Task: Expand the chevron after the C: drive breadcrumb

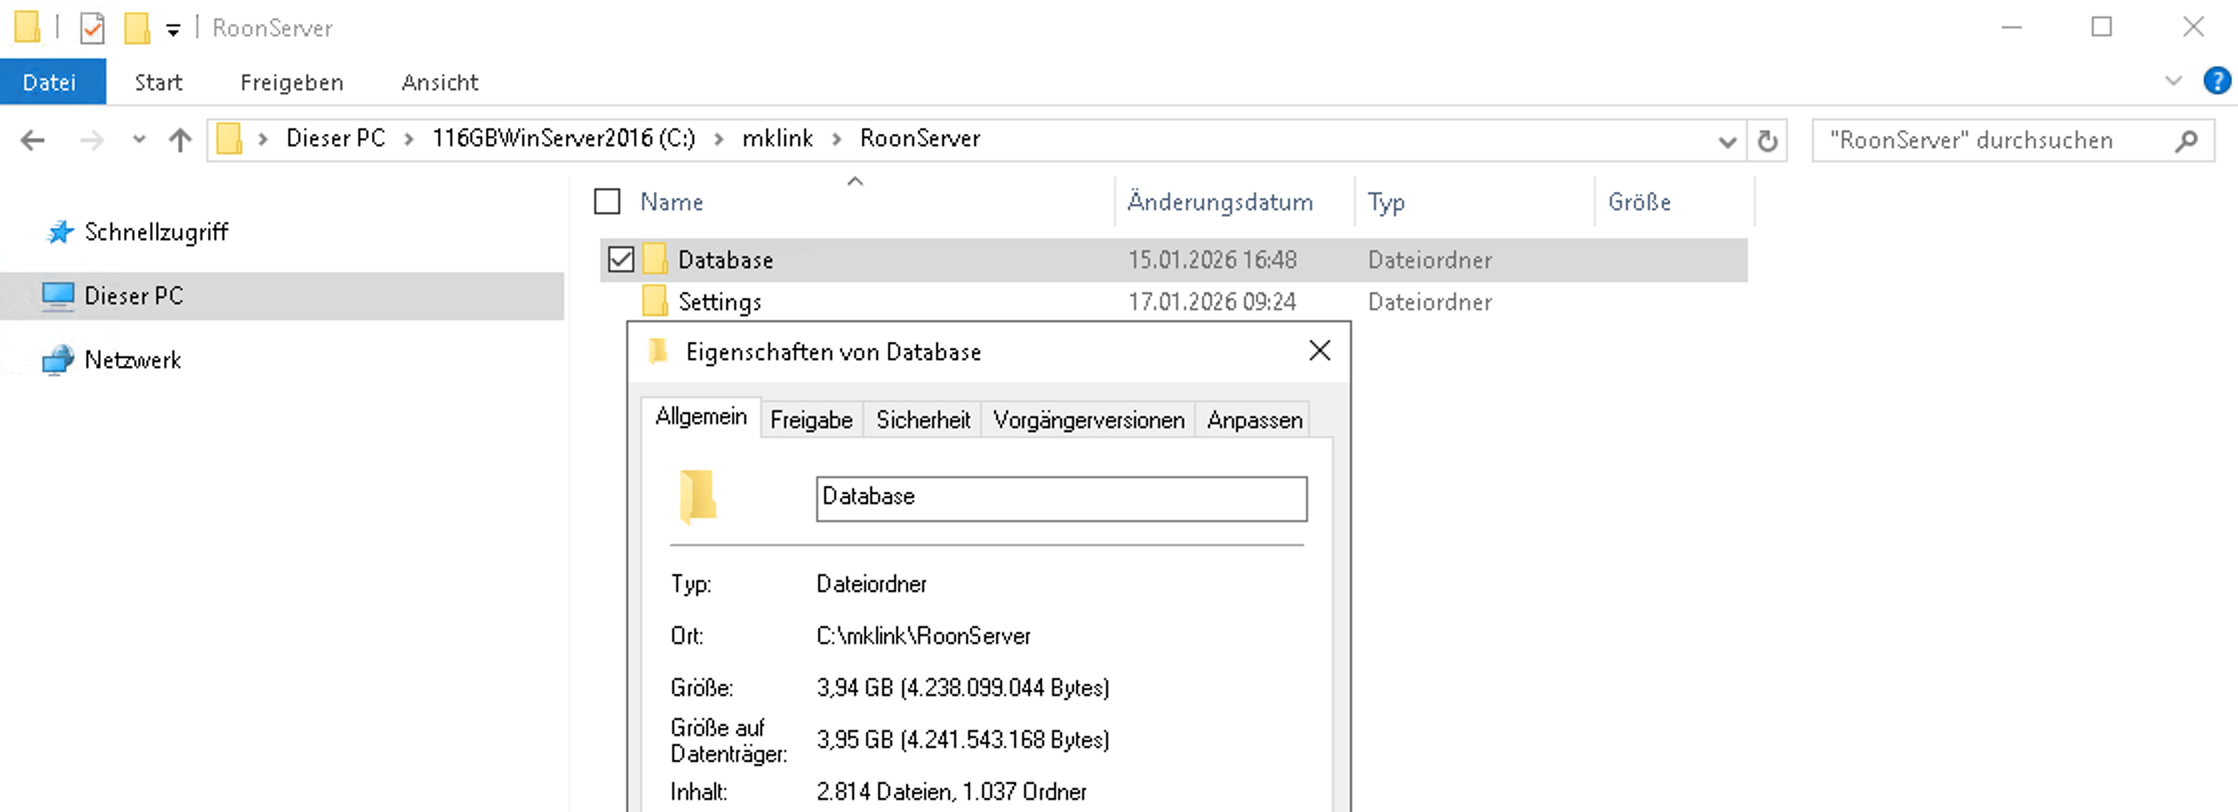Action: click(719, 139)
